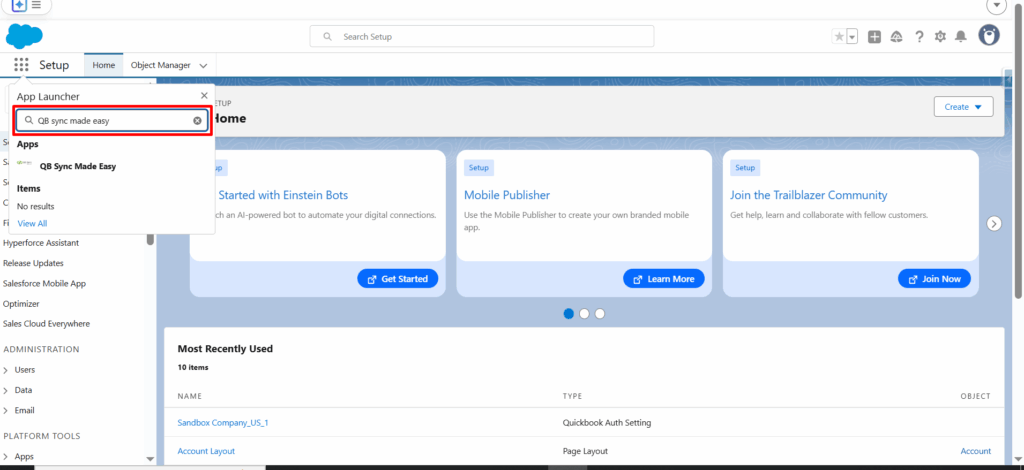This screenshot has height=470, width=1024.
Task: Open Sales Cloud Everywhere in sidebar
Action: point(46,324)
